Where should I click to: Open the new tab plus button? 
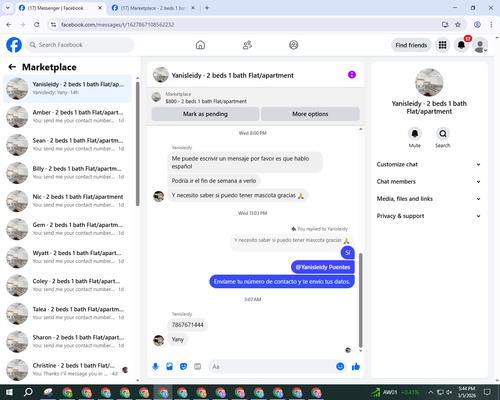pyautogui.click(x=207, y=8)
